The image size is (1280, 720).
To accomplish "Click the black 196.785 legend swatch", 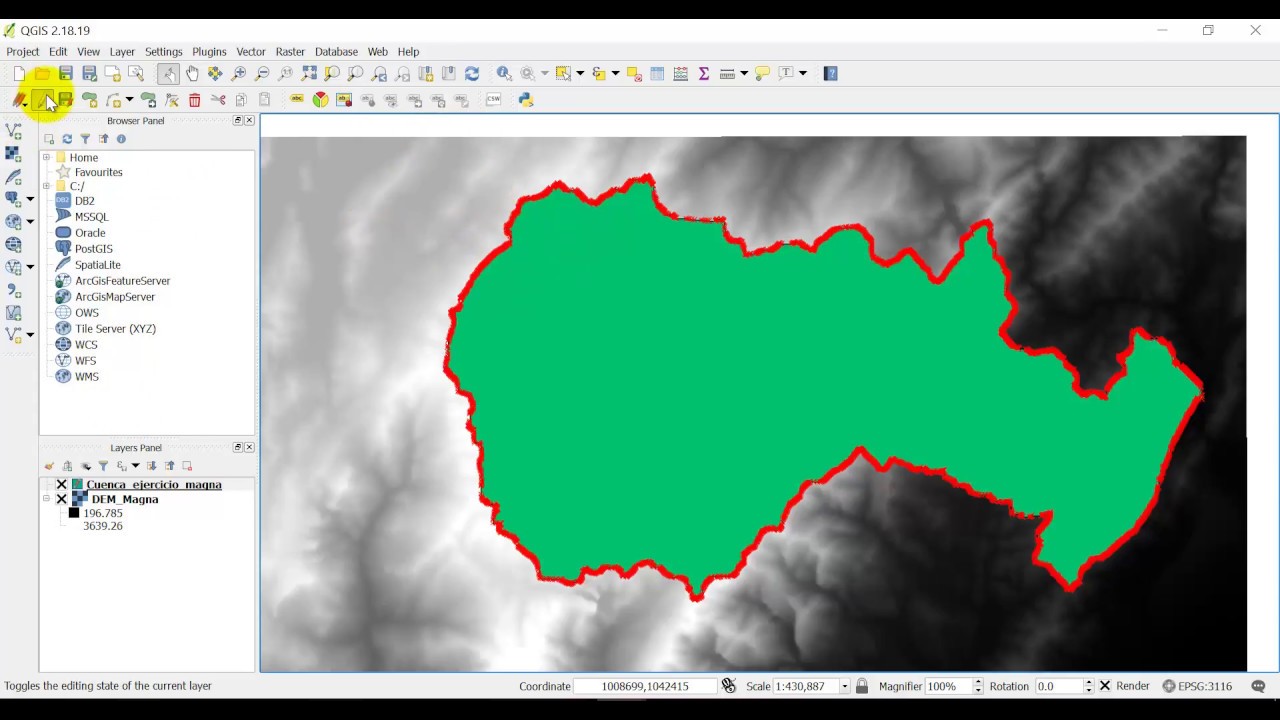I will pyautogui.click(x=73, y=513).
